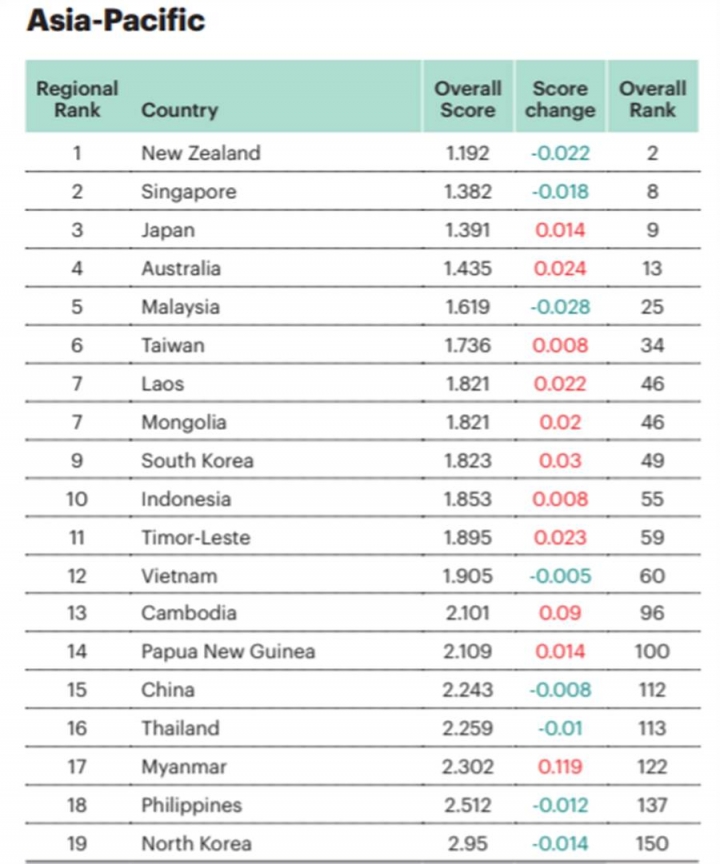The height and width of the screenshot is (864, 720).
Task: Click South Korea's score change 0.03
Action: (x=560, y=461)
